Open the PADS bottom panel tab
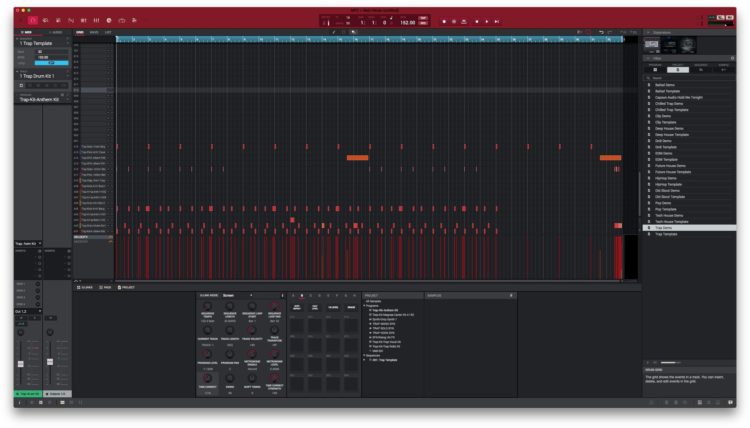Viewport: 750px width, 428px height. (105, 287)
